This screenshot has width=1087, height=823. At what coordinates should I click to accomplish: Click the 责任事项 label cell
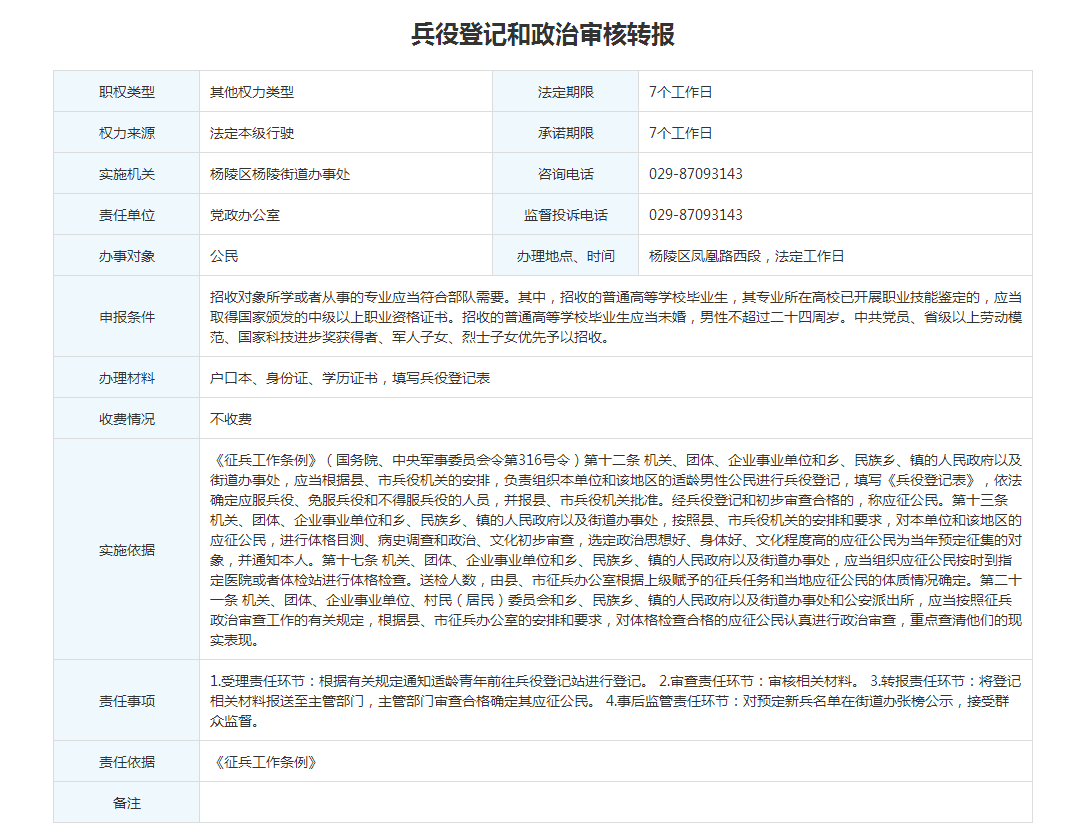(127, 701)
